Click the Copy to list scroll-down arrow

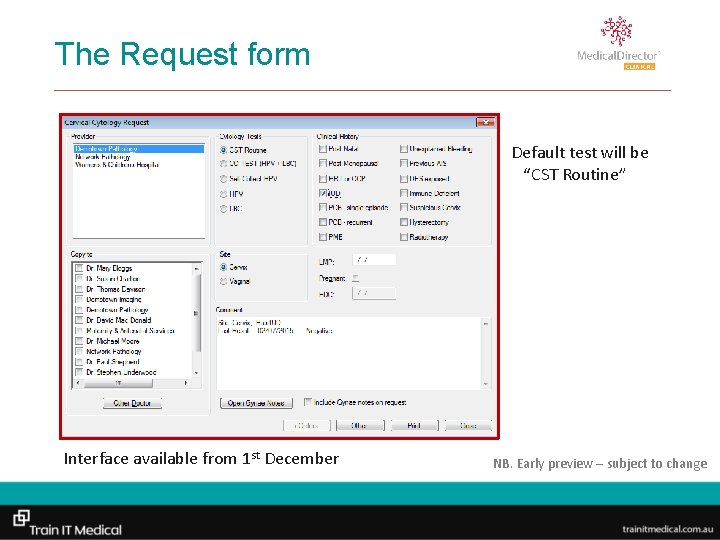(197, 373)
